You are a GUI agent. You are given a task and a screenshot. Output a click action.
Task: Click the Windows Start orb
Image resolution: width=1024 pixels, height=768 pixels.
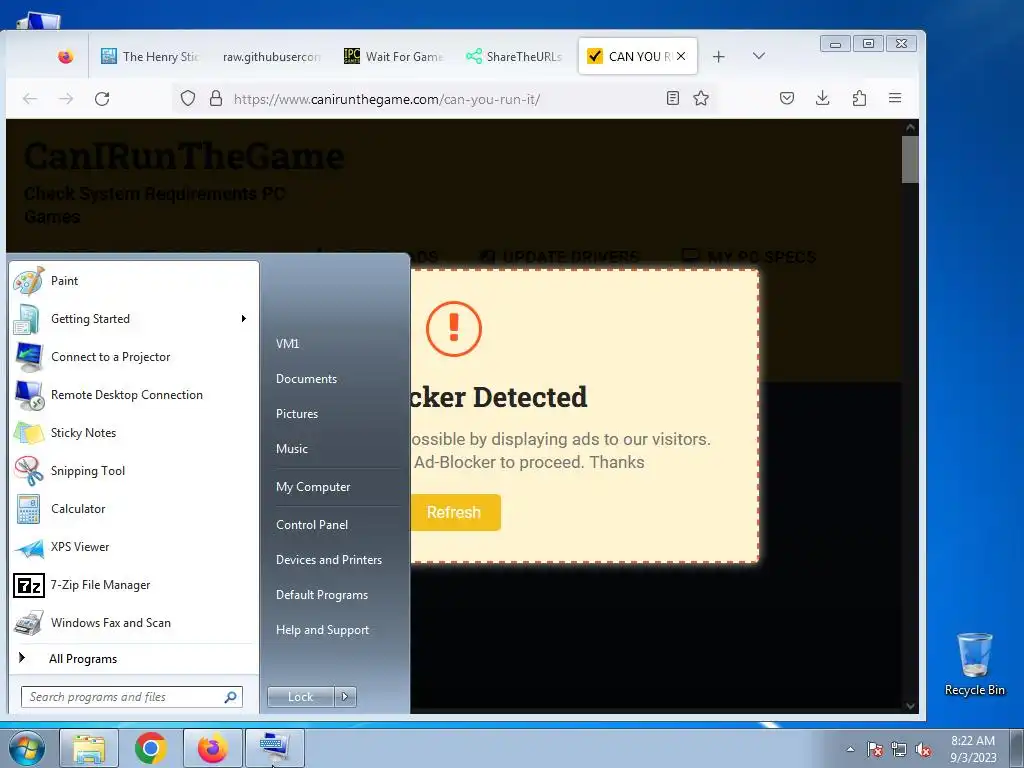tap(26, 748)
